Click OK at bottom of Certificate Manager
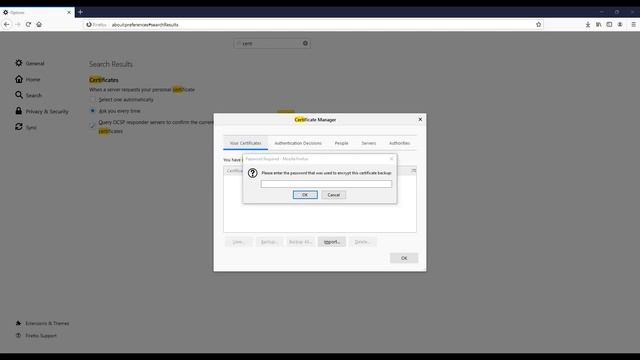Image resolution: width=640 pixels, height=360 pixels. [404, 258]
